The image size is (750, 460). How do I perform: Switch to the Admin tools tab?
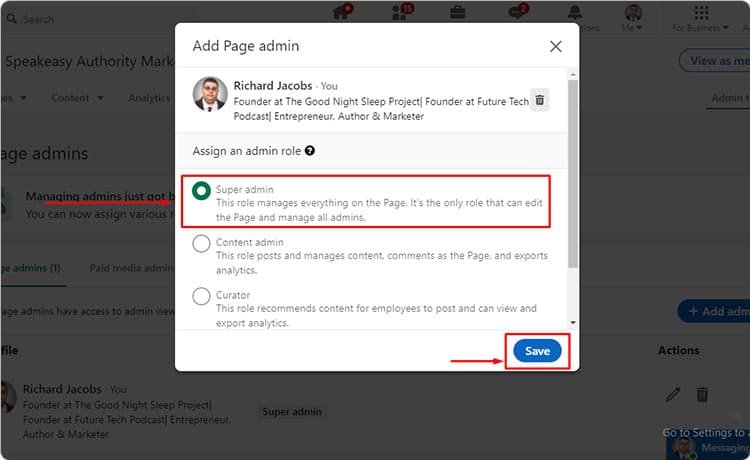(730, 98)
